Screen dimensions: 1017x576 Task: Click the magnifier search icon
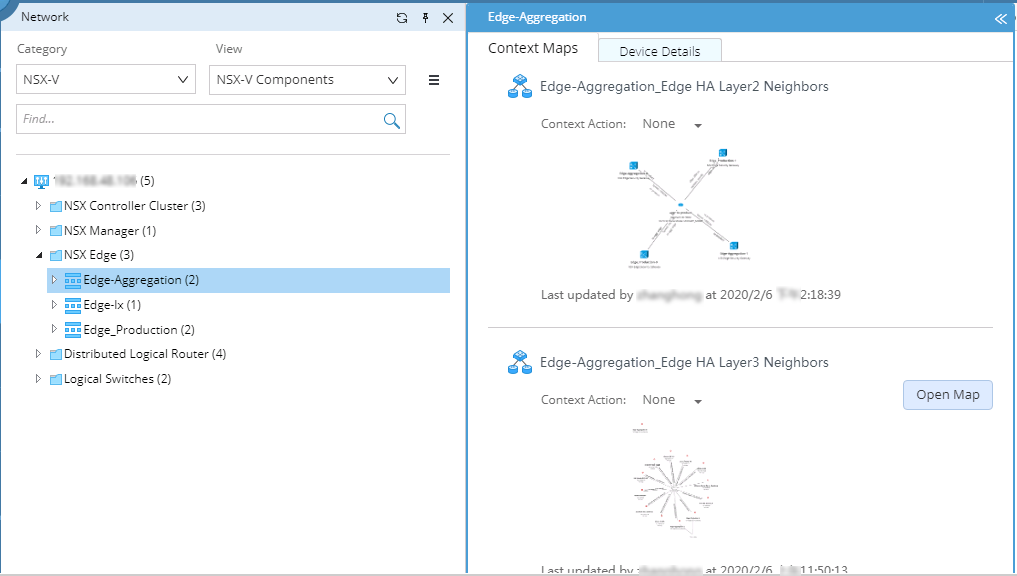click(391, 120)
